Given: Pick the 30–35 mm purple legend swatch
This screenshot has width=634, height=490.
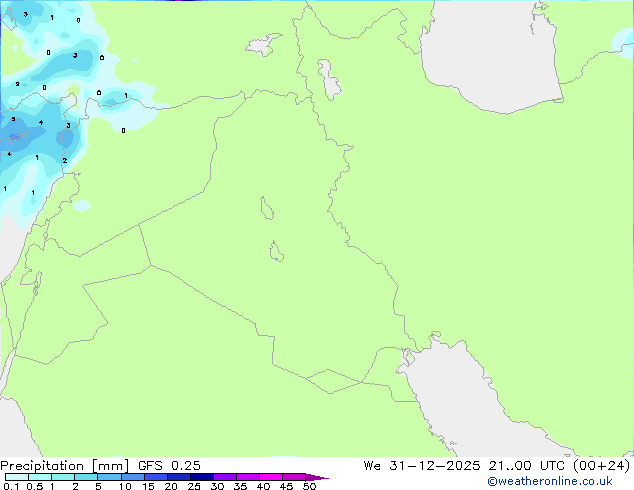Looking at the screenshot, I should coord(224,477).
